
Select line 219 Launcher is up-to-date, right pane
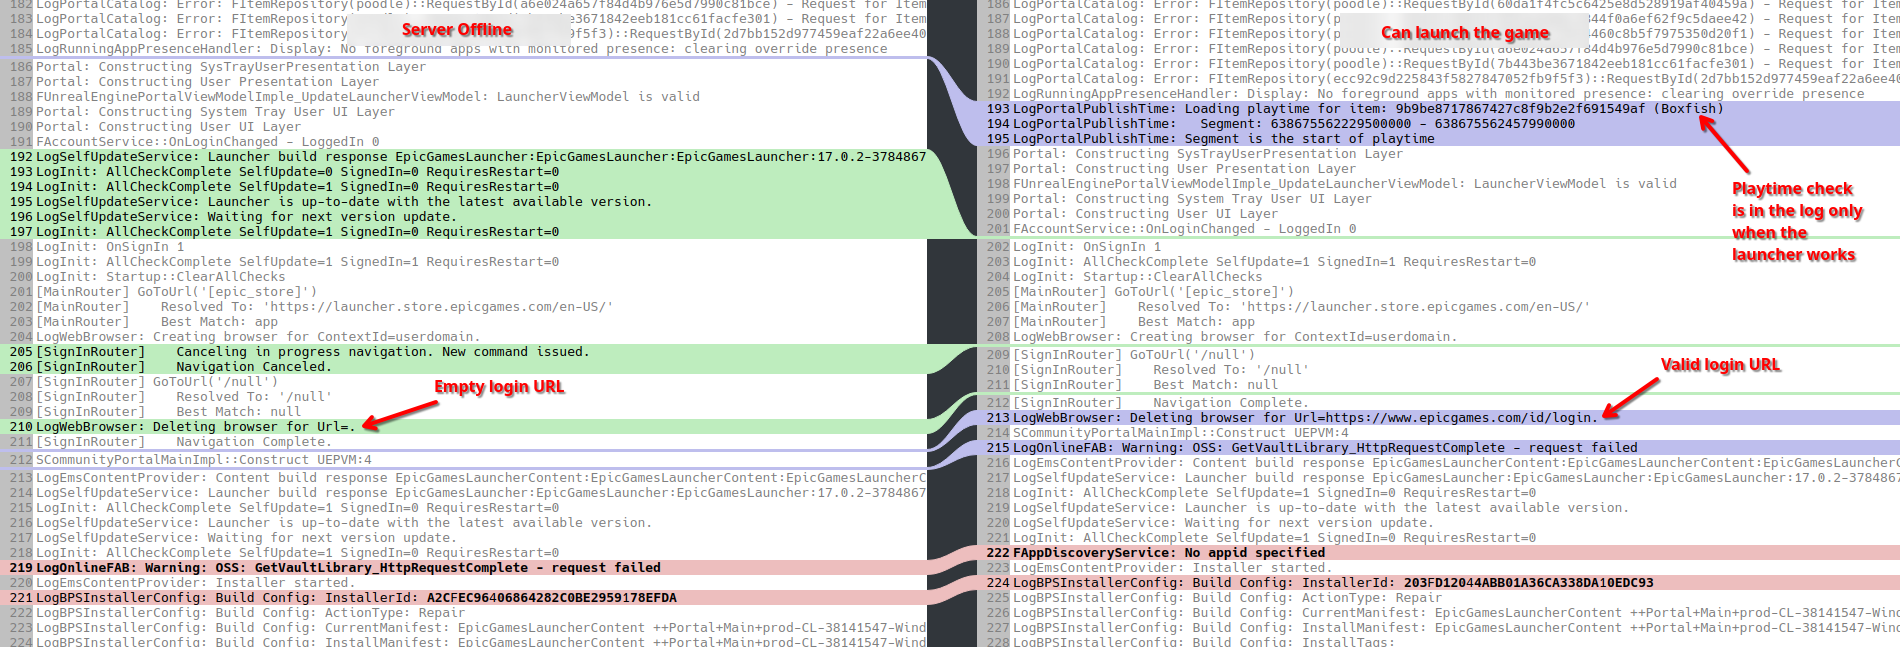pyautogui.click(x=1321, y=508)
